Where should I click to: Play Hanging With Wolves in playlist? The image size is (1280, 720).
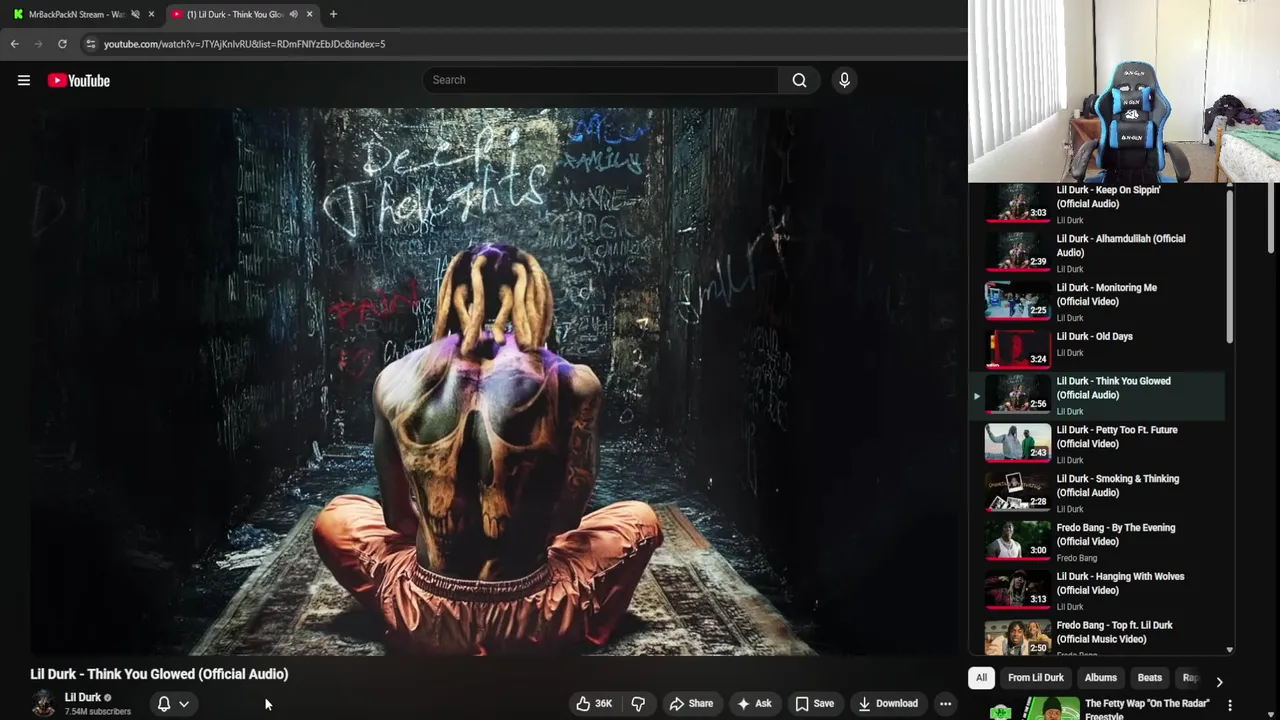(1098, 591)
